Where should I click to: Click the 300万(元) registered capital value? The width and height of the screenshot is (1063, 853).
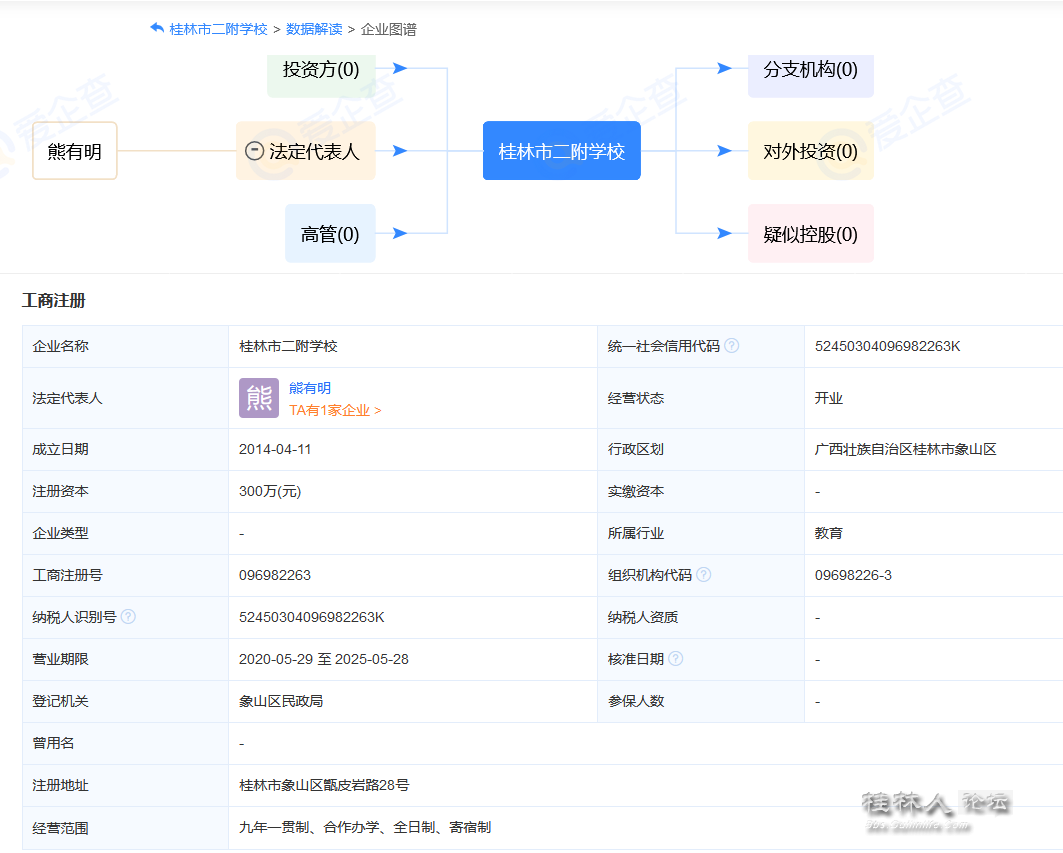click(x=270, y=492)
